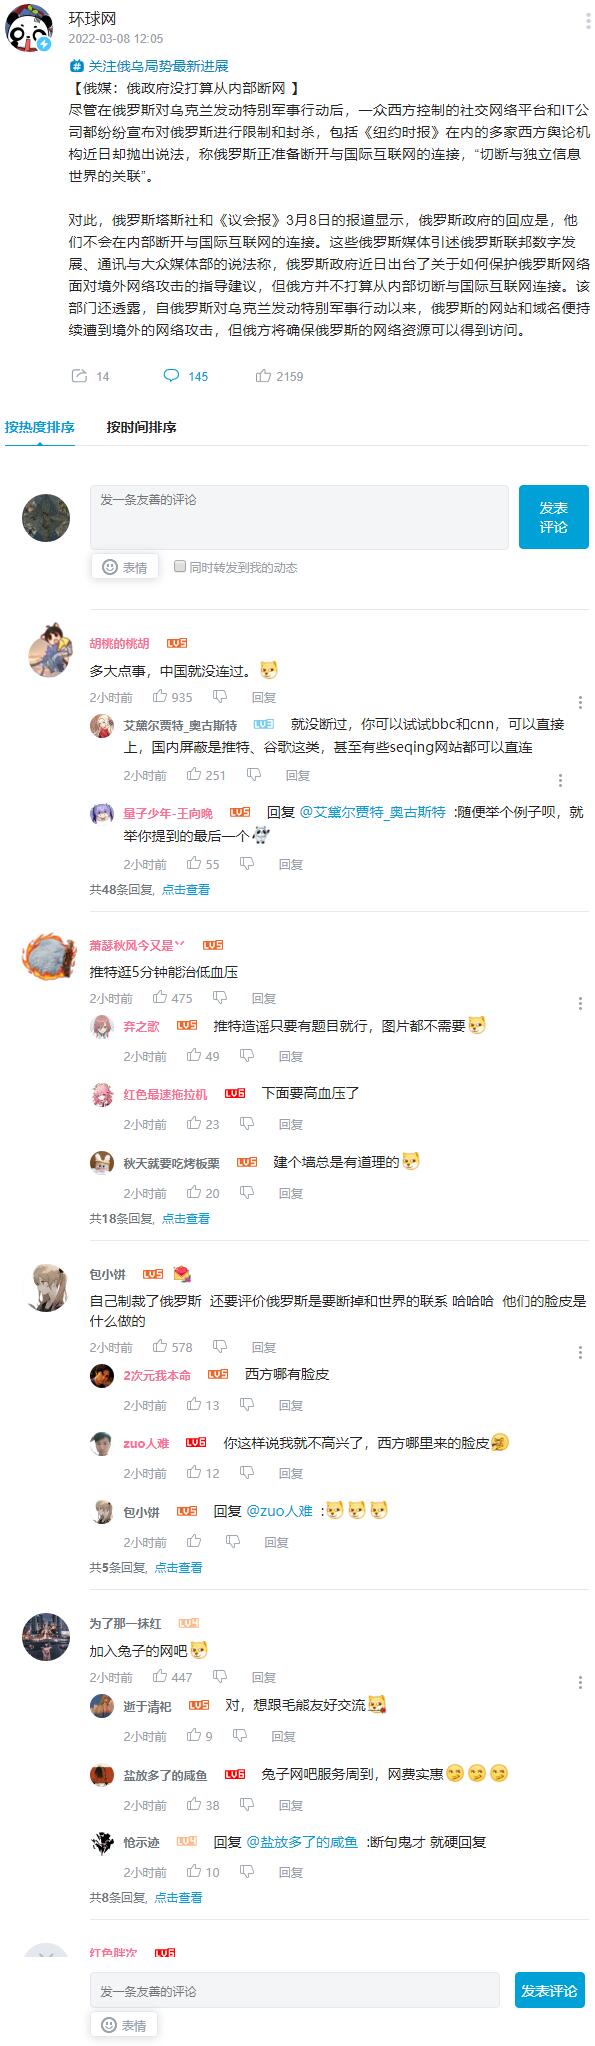Like the post with 2159 thumbs up

[264, 376]
